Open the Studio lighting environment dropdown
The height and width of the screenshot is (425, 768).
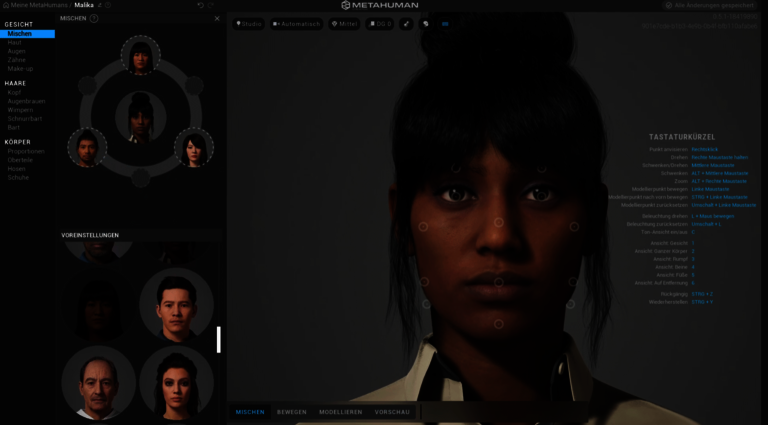[x=249, y=24]
